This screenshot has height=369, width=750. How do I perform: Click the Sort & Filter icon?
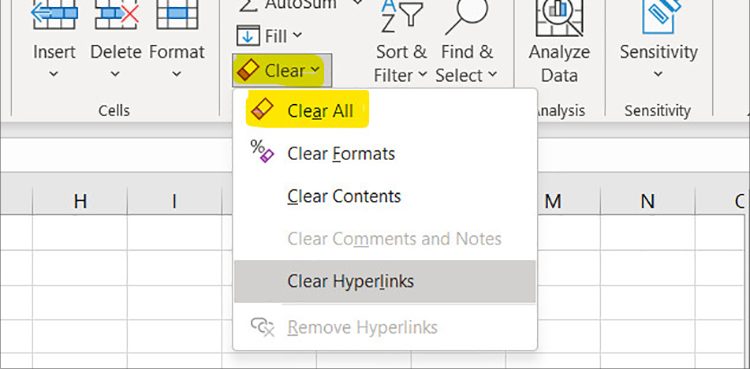401,17
